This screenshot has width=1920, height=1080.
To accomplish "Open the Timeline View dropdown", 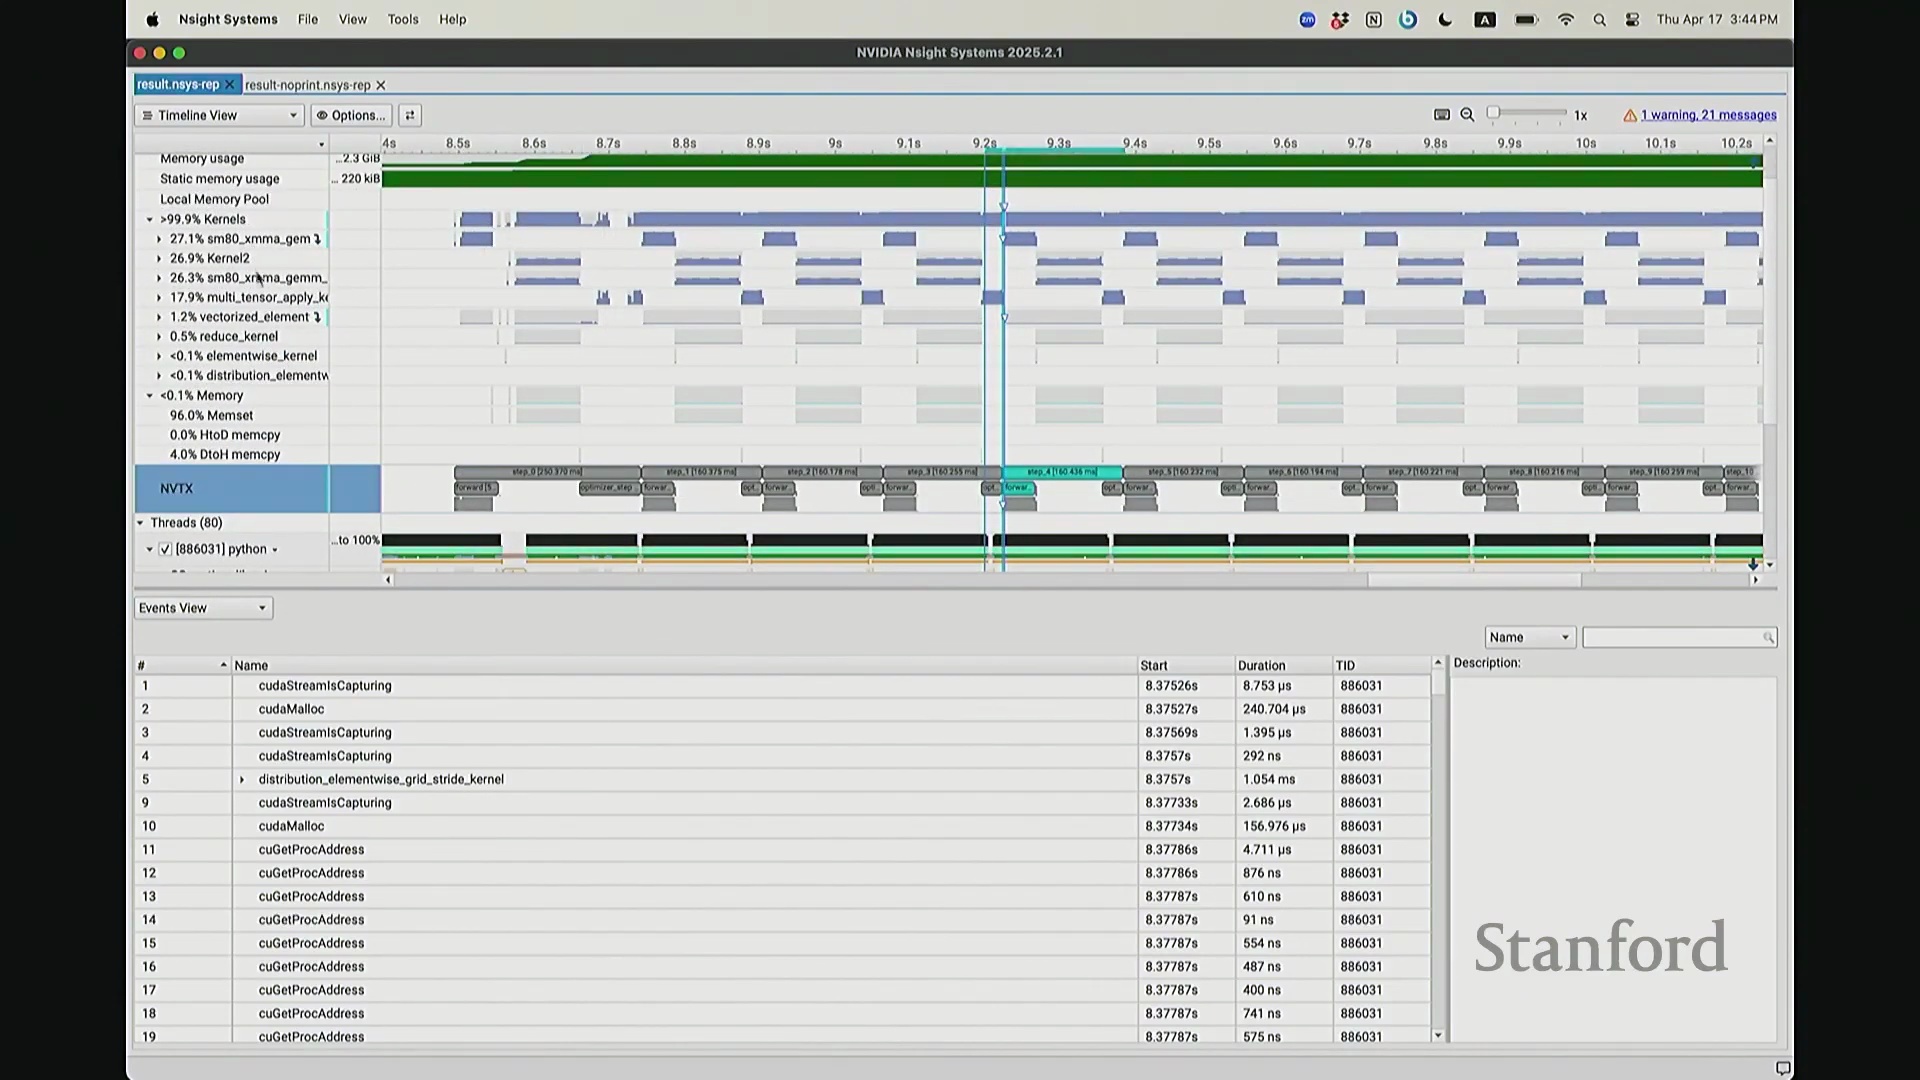I will [219, 116].
